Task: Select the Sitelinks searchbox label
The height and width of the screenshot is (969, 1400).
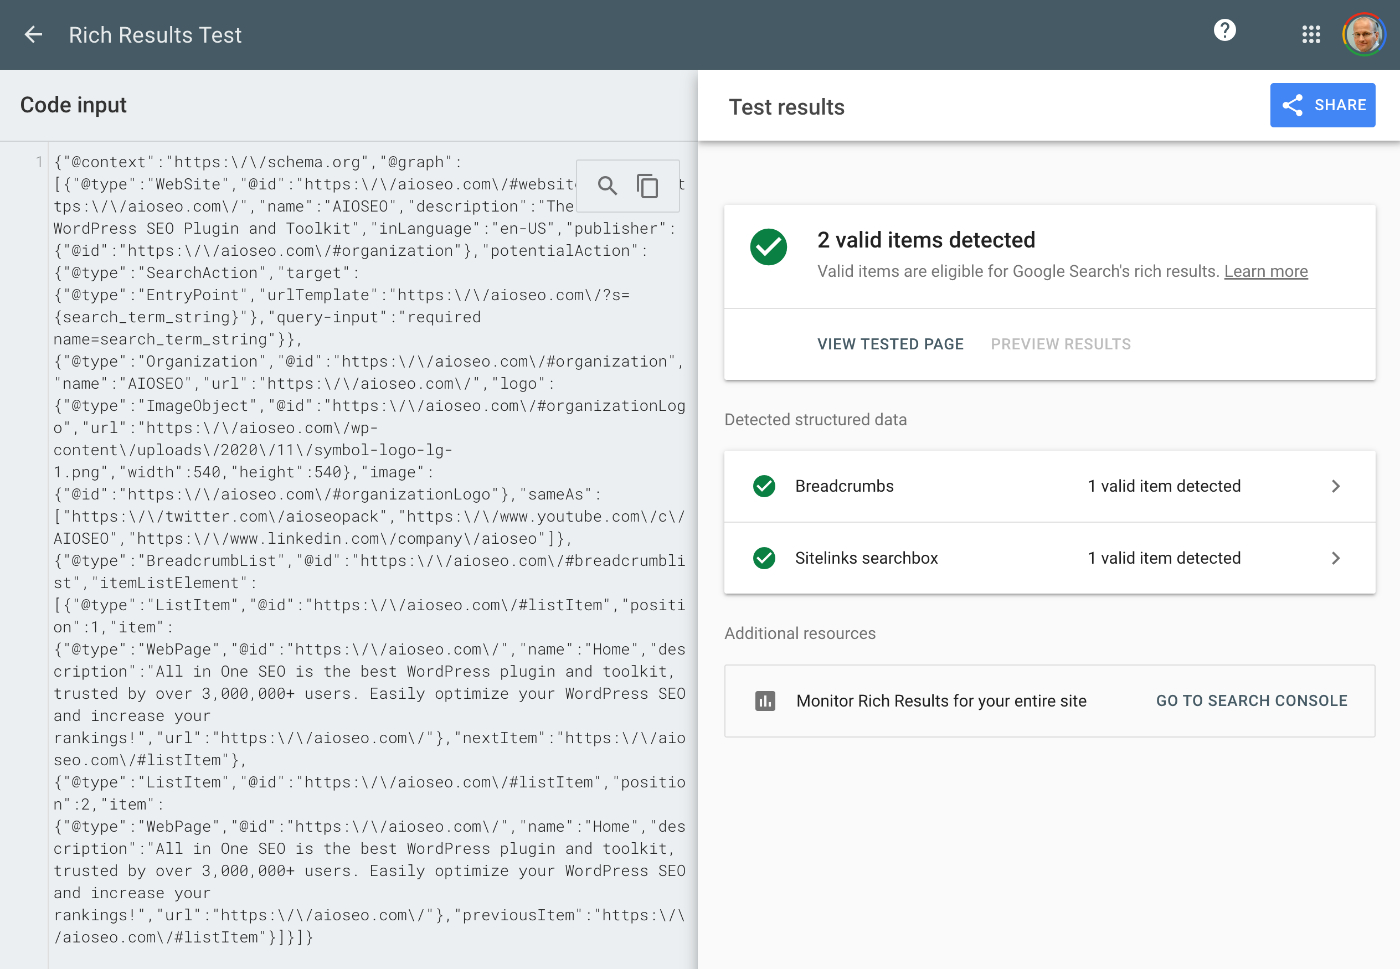Action: click(866, 558)
